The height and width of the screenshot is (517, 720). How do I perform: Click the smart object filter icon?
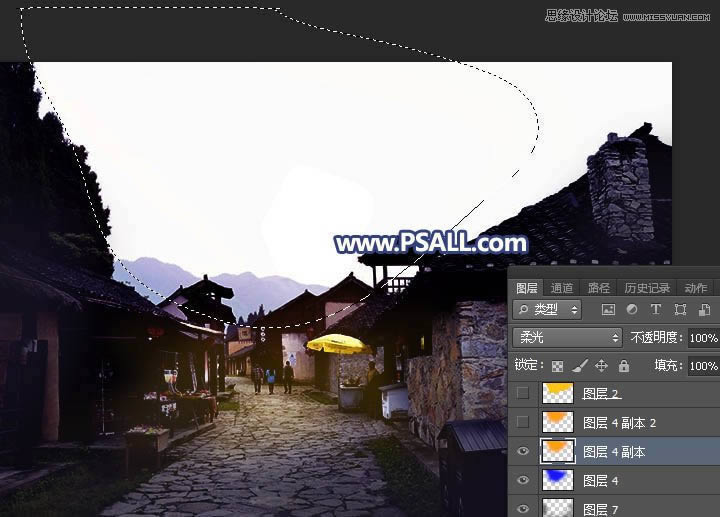(704, 310)
